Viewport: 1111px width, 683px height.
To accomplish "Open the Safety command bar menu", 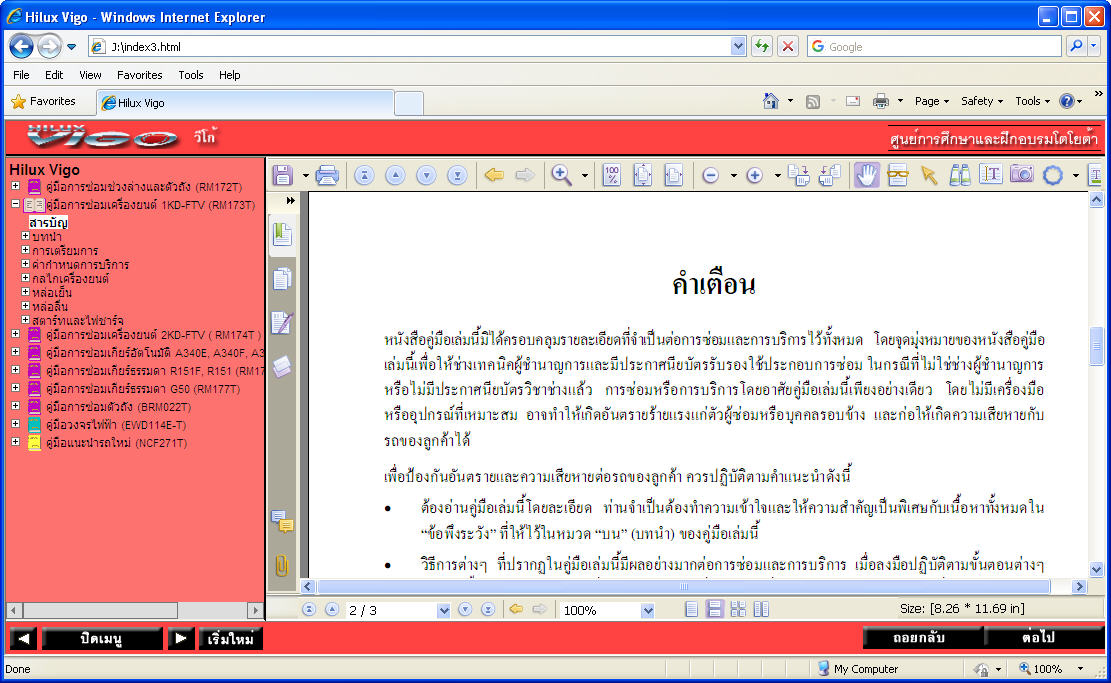I will (982, 101).
